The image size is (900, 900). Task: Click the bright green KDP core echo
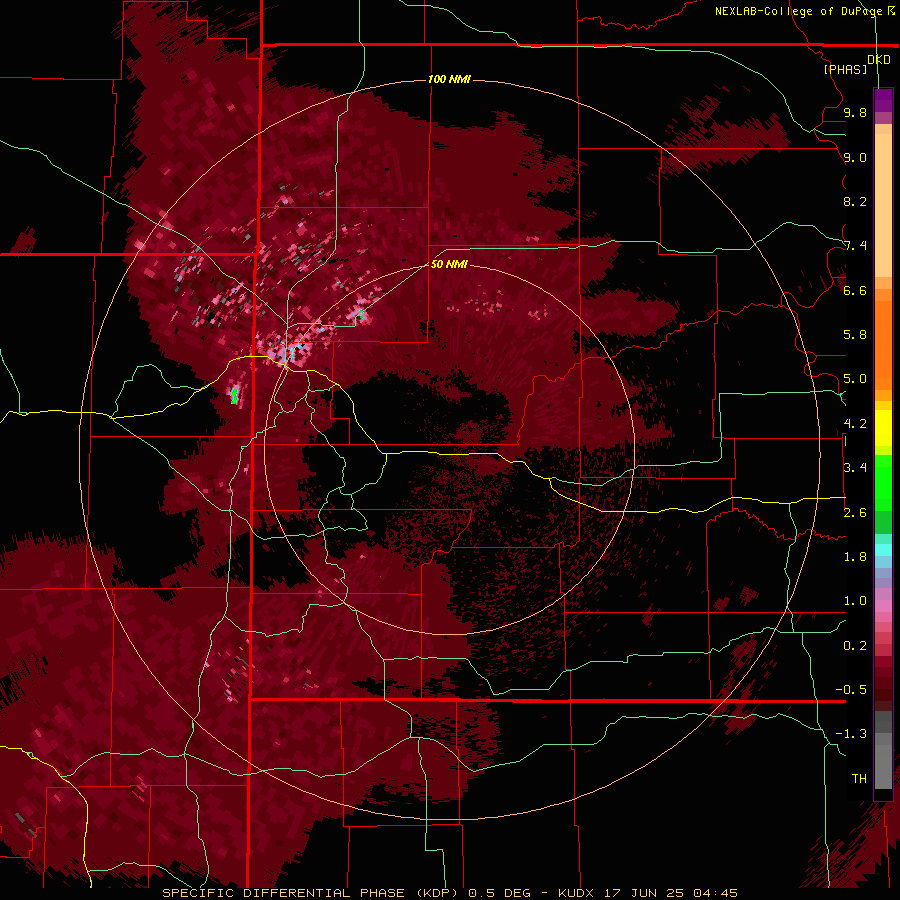coord(234,396)
